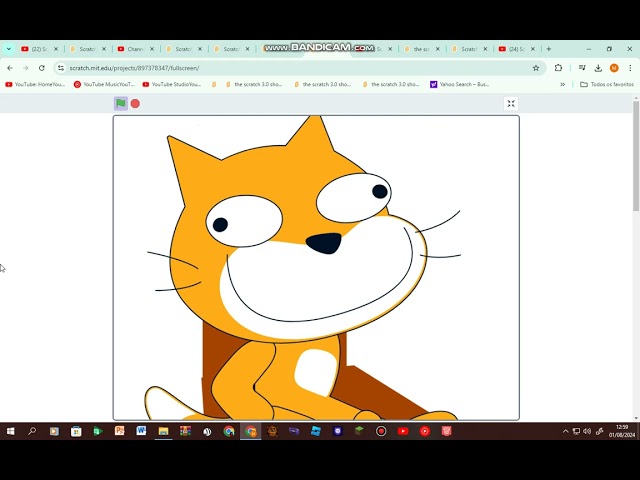Open the YouTube: Home bookmark
Viewport: 640px width, 480px height.
(x=35, y=84)
